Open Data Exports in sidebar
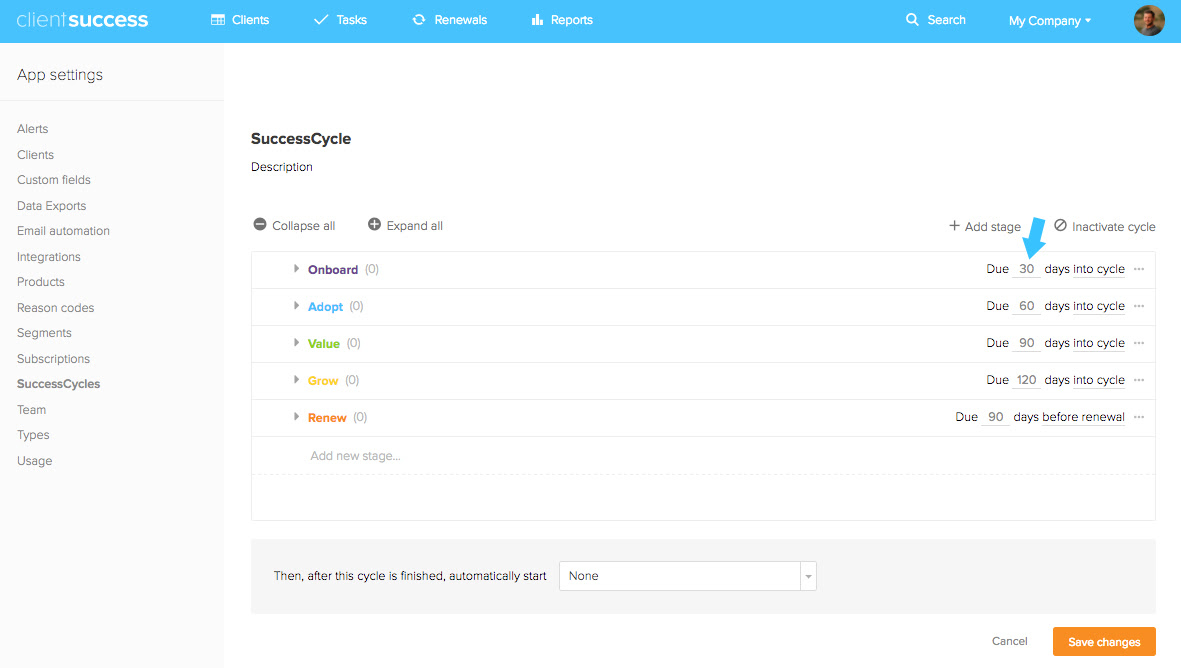Screen dimensions: 1181x668 click(51, 206)
